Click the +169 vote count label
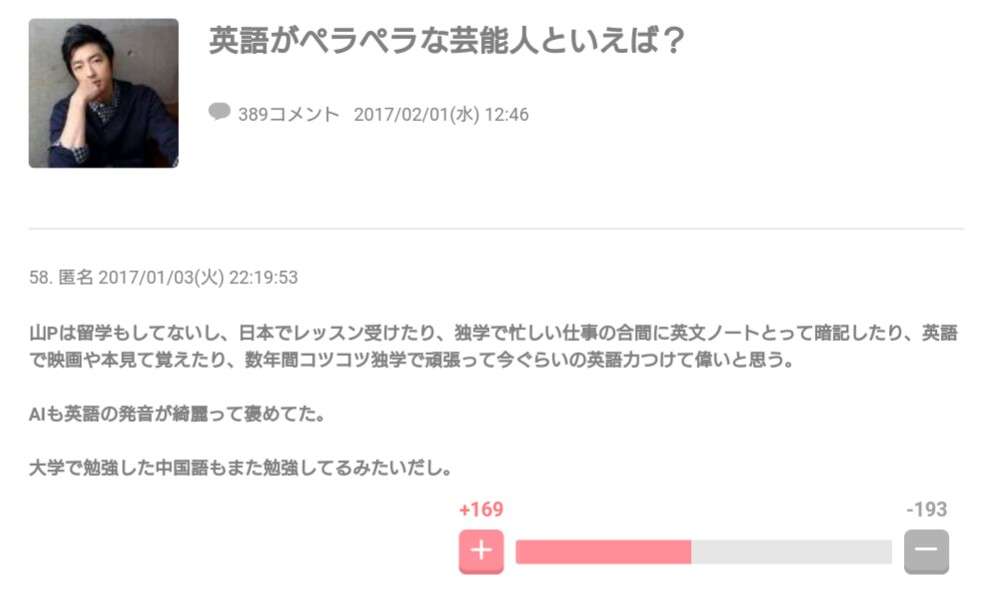1004x602 pixels. (481, 510)
